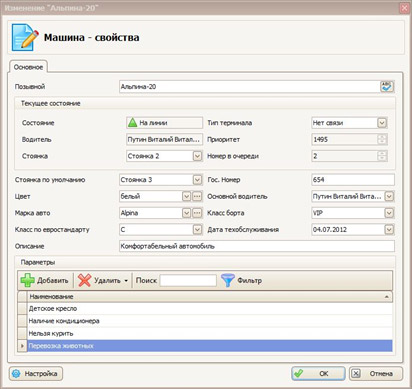This screenshot has width=412, height=389.
Task: Click the gear icon on Настройка button
Action: point(16,374)
